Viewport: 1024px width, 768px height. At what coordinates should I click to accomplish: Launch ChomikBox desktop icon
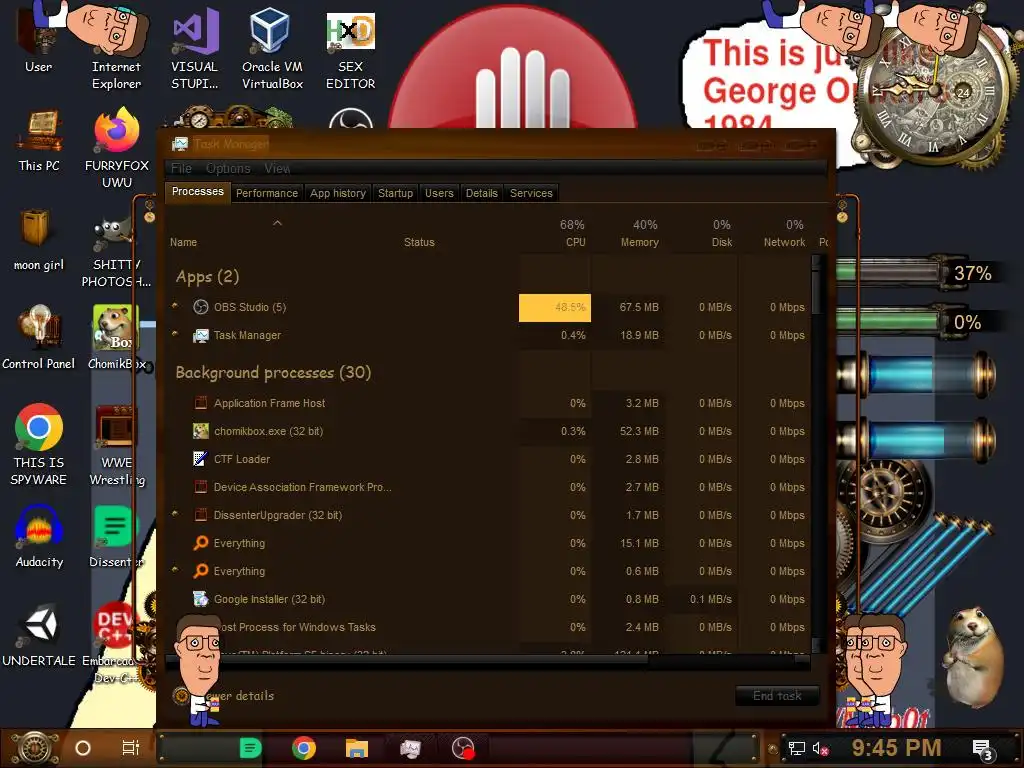coord(116,337)
